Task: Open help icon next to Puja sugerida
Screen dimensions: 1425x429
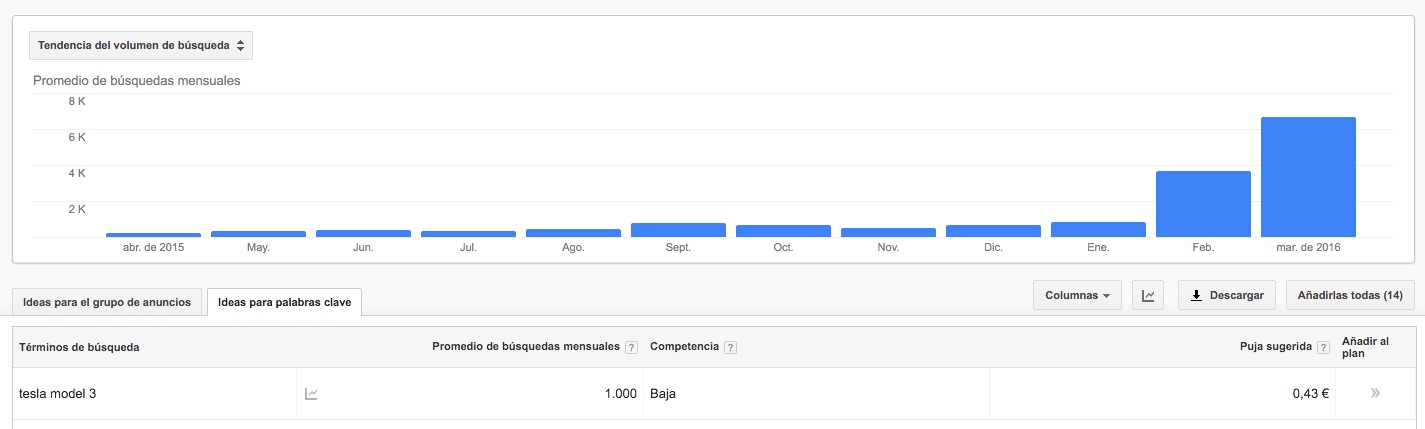Action: pos(1324,347)
